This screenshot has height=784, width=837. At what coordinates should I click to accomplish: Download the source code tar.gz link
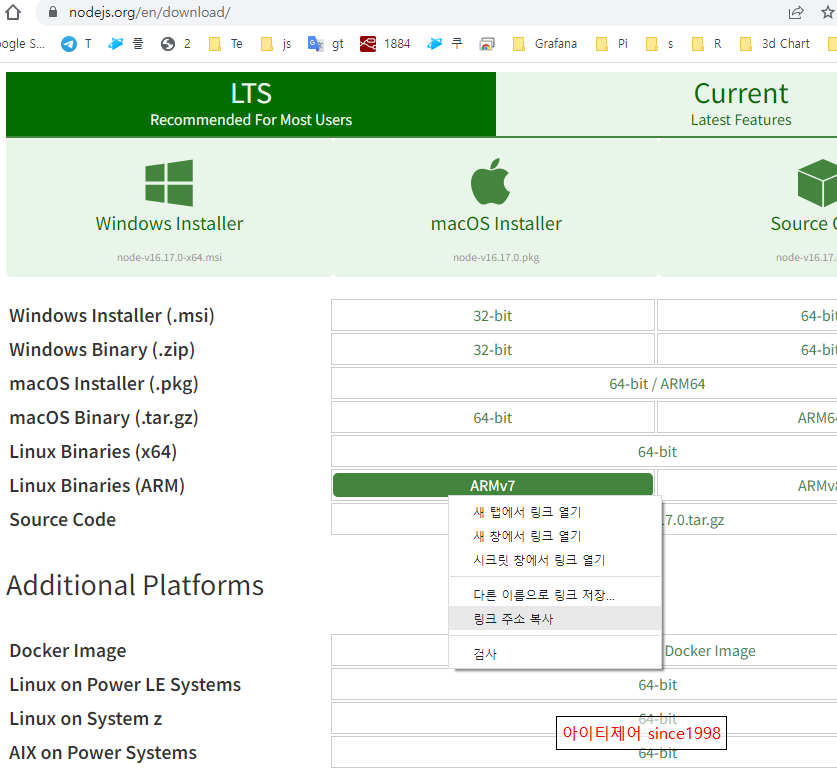[694, 520]
